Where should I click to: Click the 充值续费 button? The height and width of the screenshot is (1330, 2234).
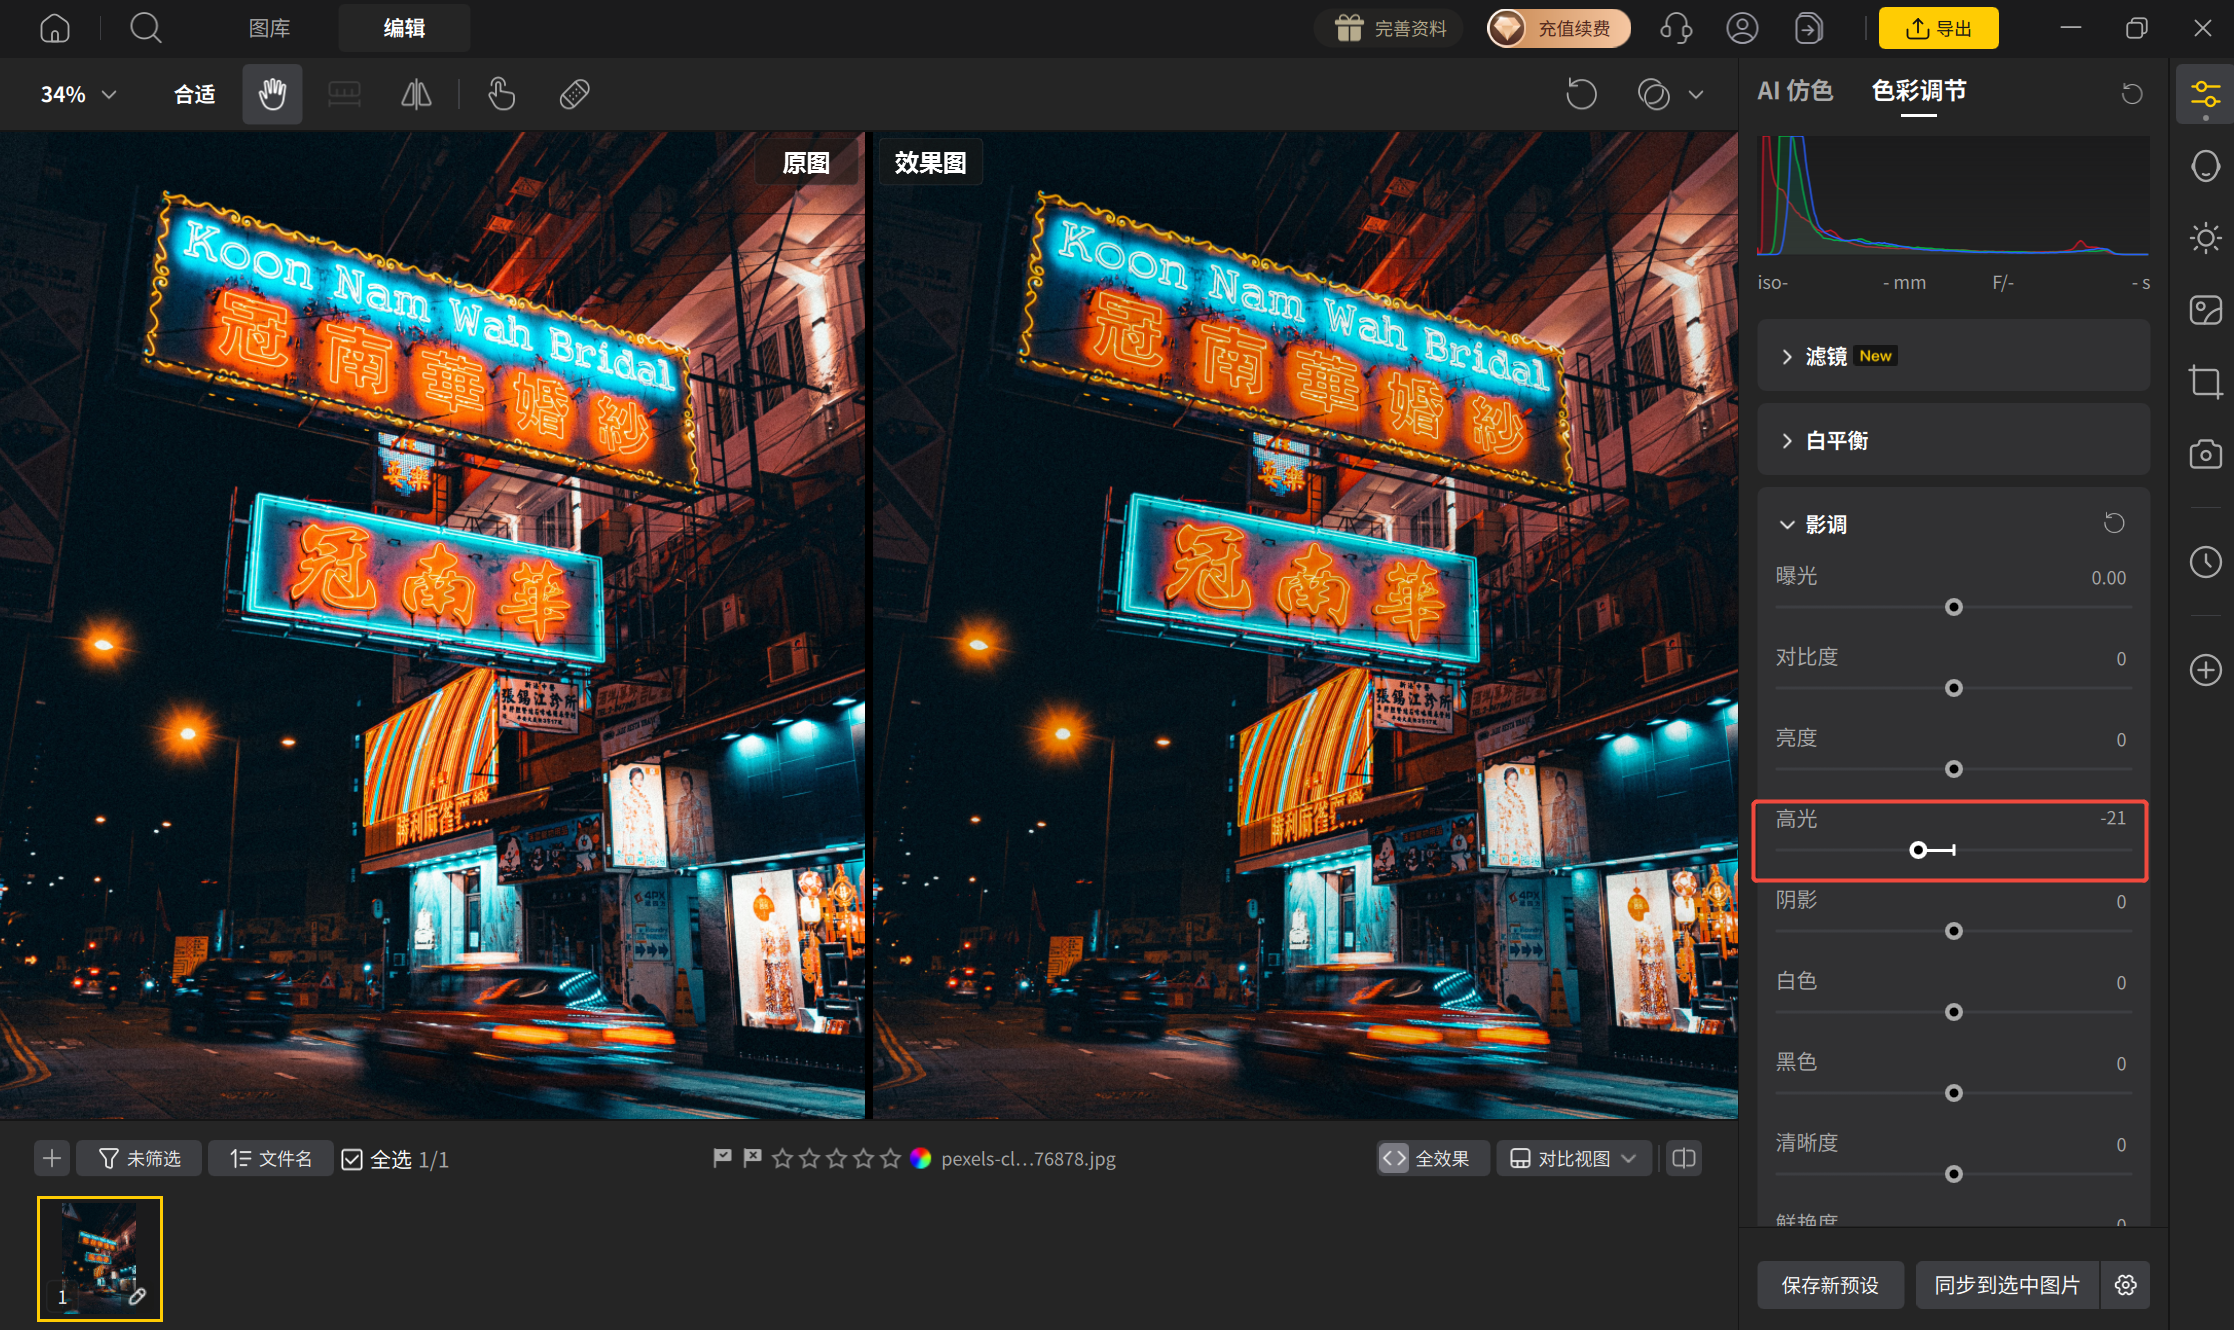(1558, 28)
